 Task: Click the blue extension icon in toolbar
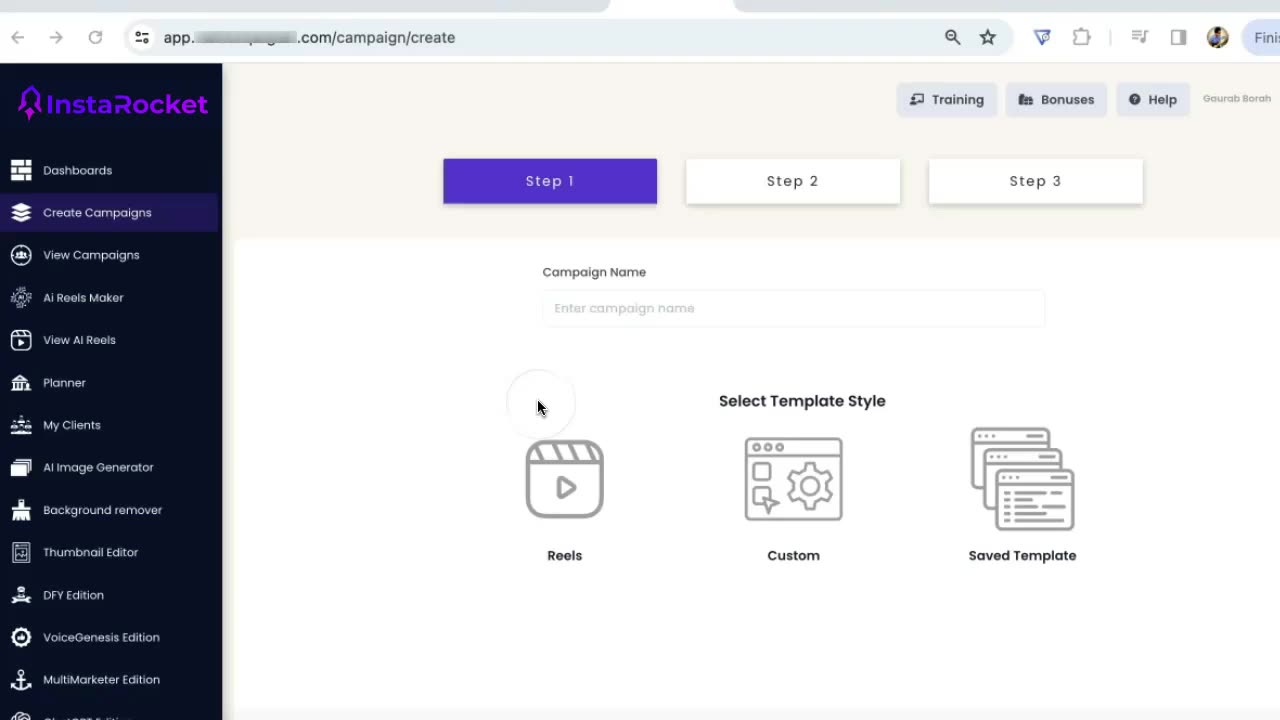pyautogui.click(x=1042, y=37)
